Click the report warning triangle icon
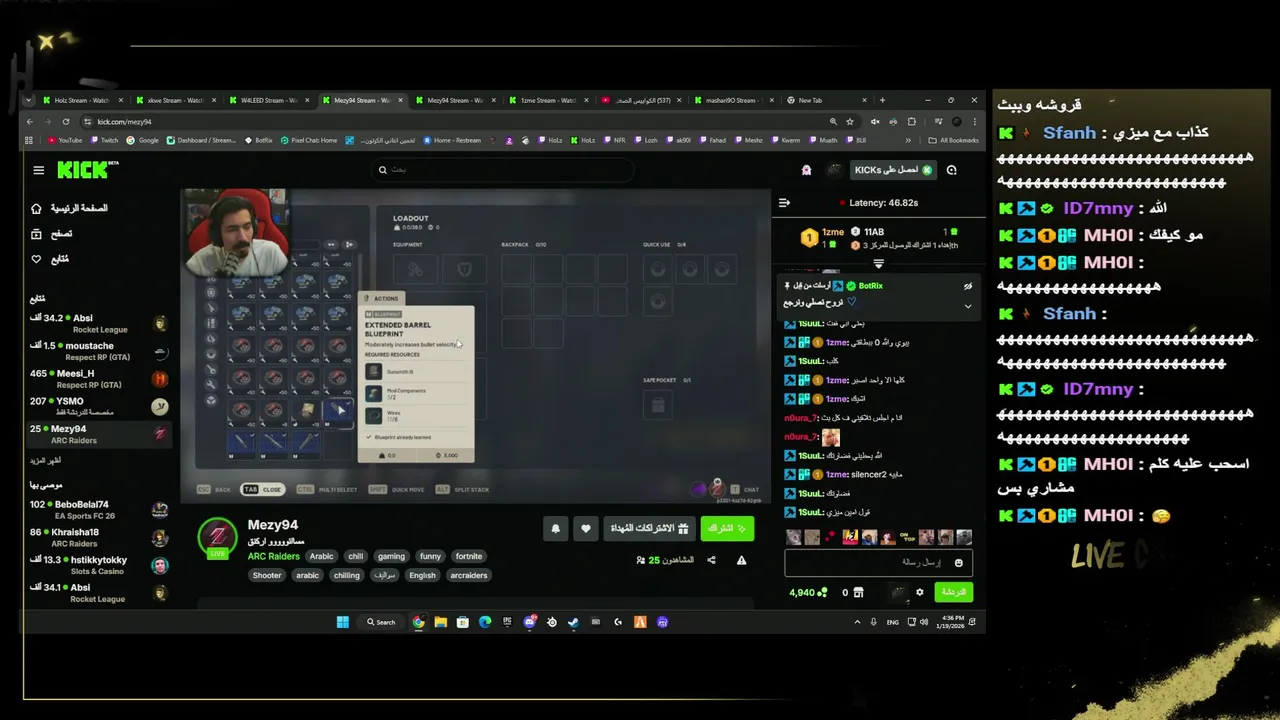This screenshot has height=720, width=1280. coord(741,560)
